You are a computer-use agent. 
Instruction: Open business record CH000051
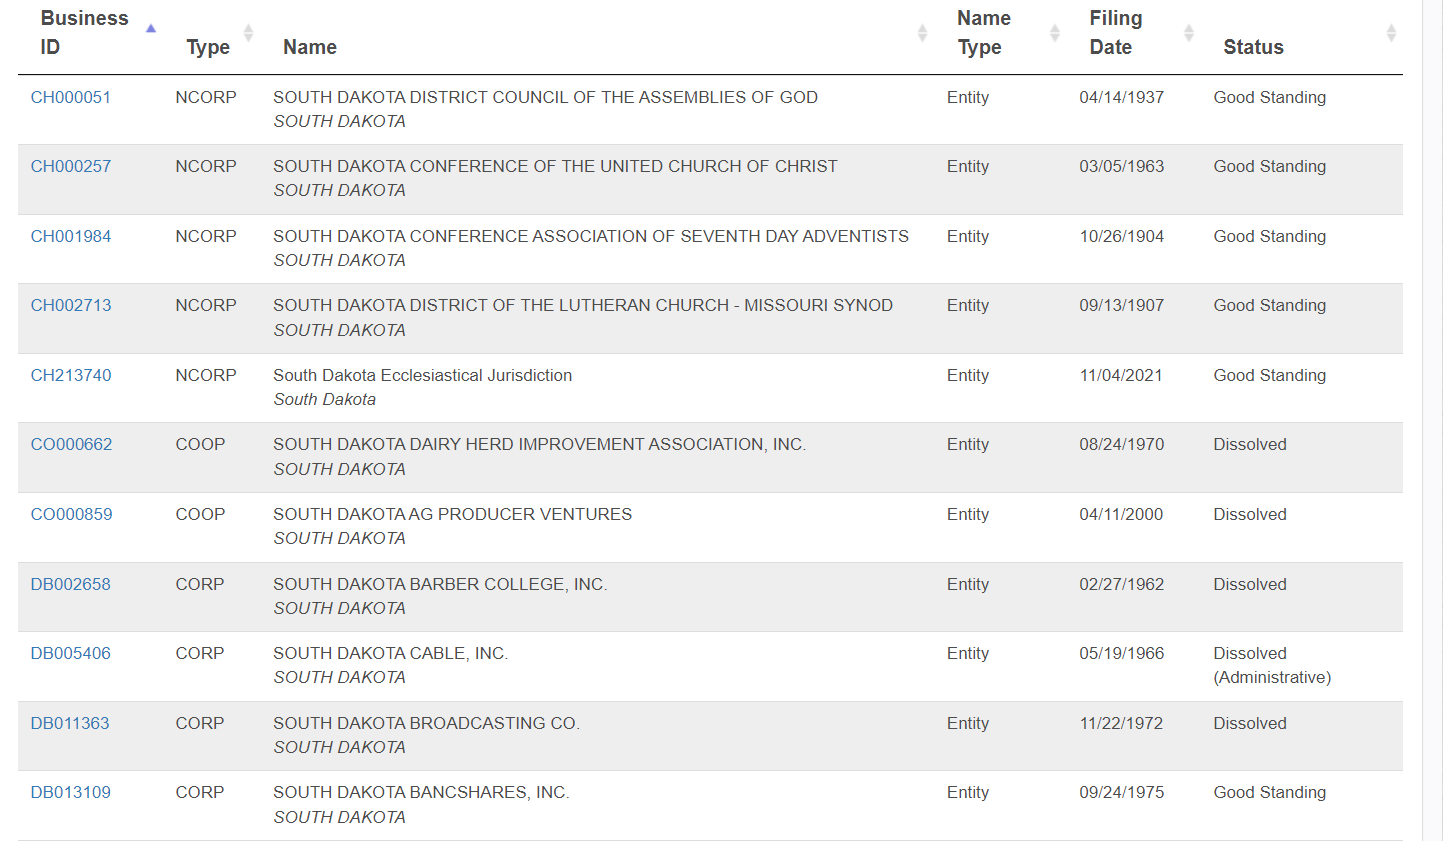pos(71,97)
